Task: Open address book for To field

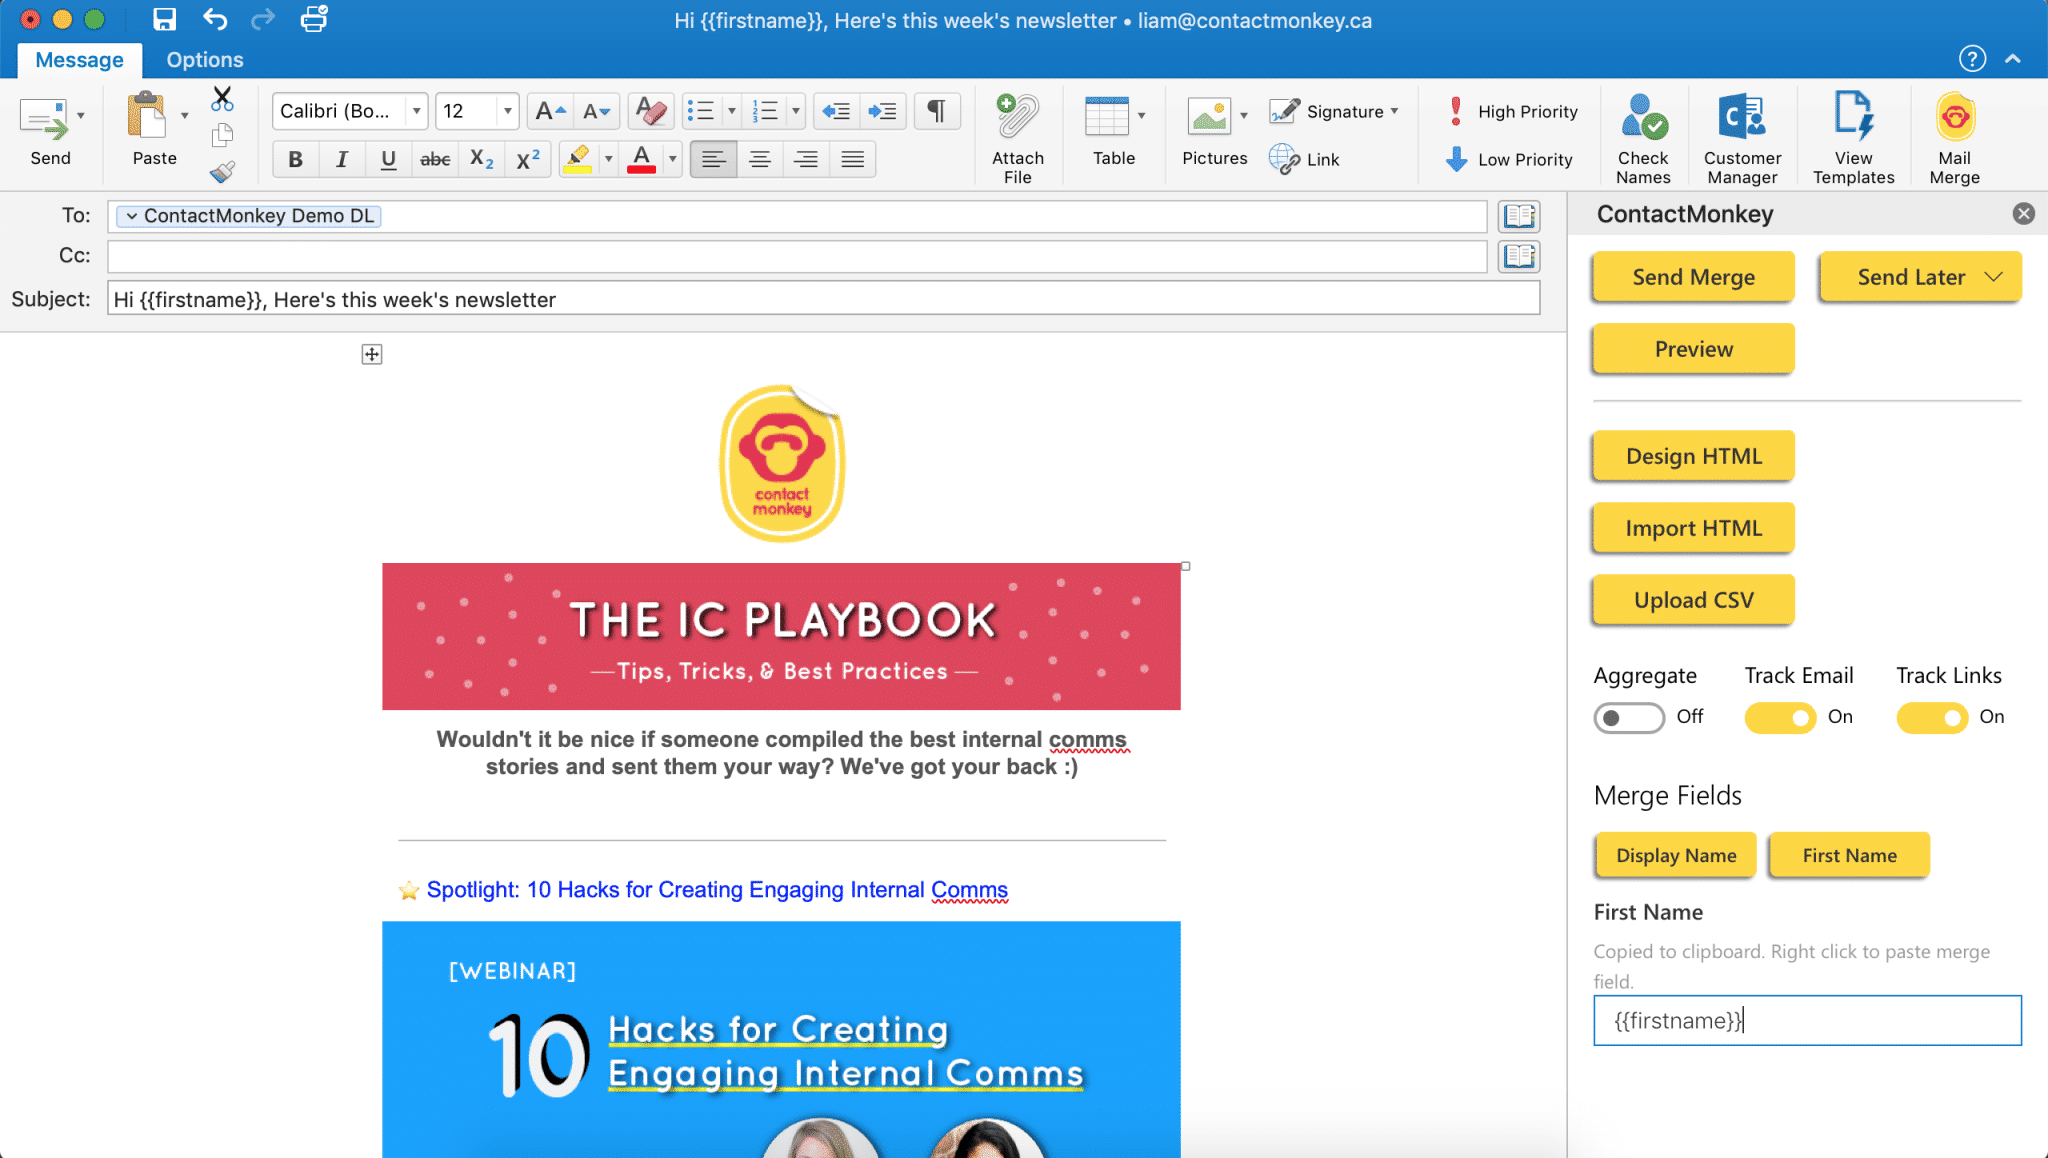Action: click(1519, 216)
